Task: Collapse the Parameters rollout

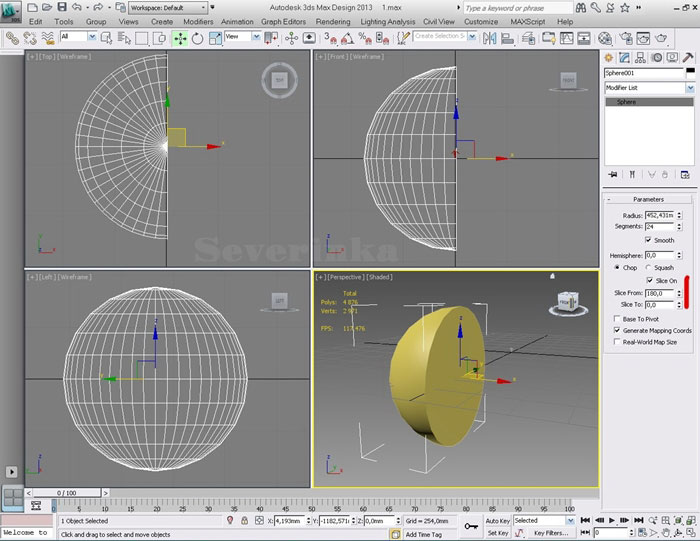Action: [649, 199]
